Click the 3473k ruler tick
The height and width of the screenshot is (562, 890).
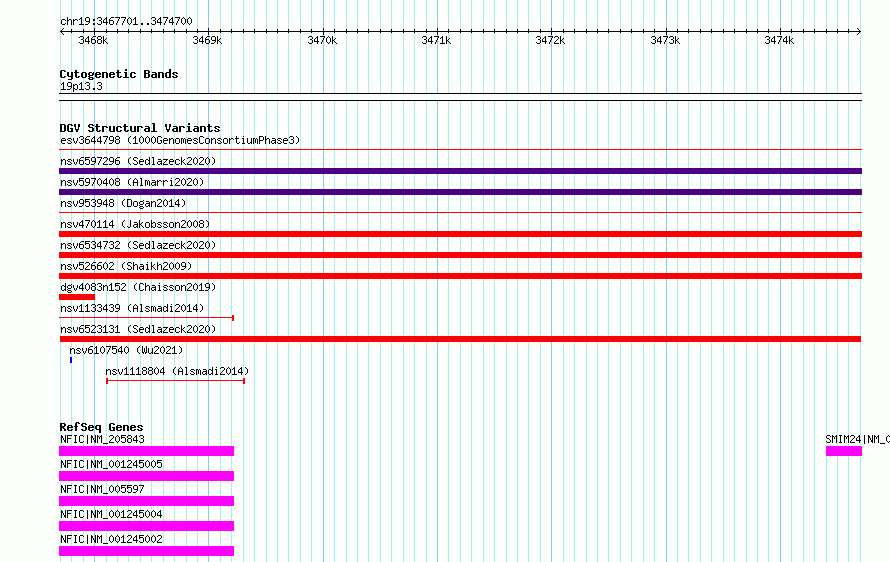(x=665, y=40)
